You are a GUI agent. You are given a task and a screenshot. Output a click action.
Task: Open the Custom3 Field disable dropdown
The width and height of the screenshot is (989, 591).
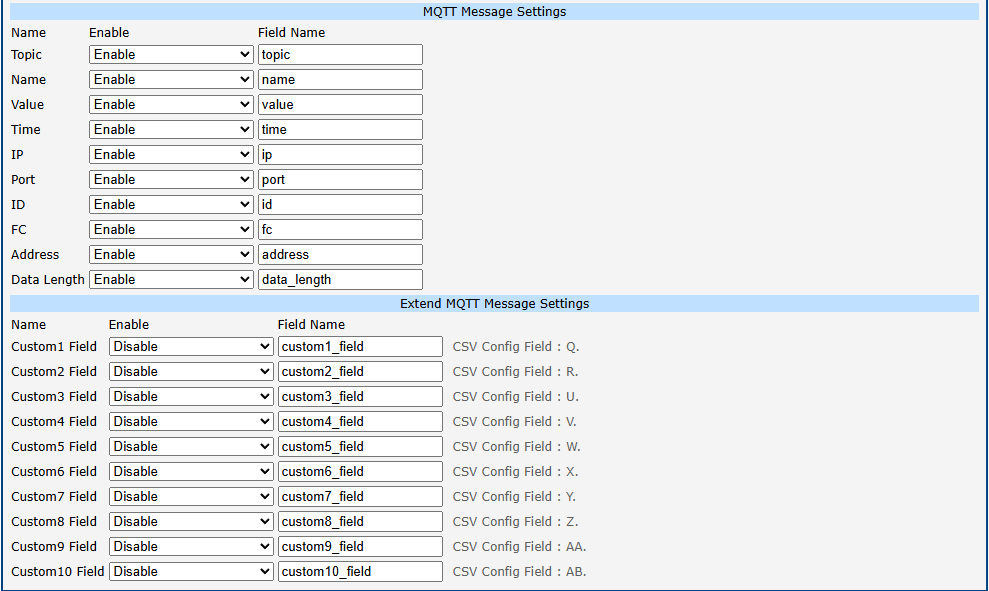tap(191, 397)
